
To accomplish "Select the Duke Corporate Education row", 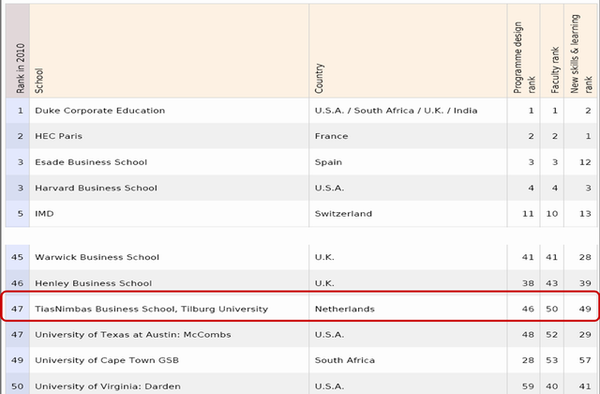I will click(301, 111).
